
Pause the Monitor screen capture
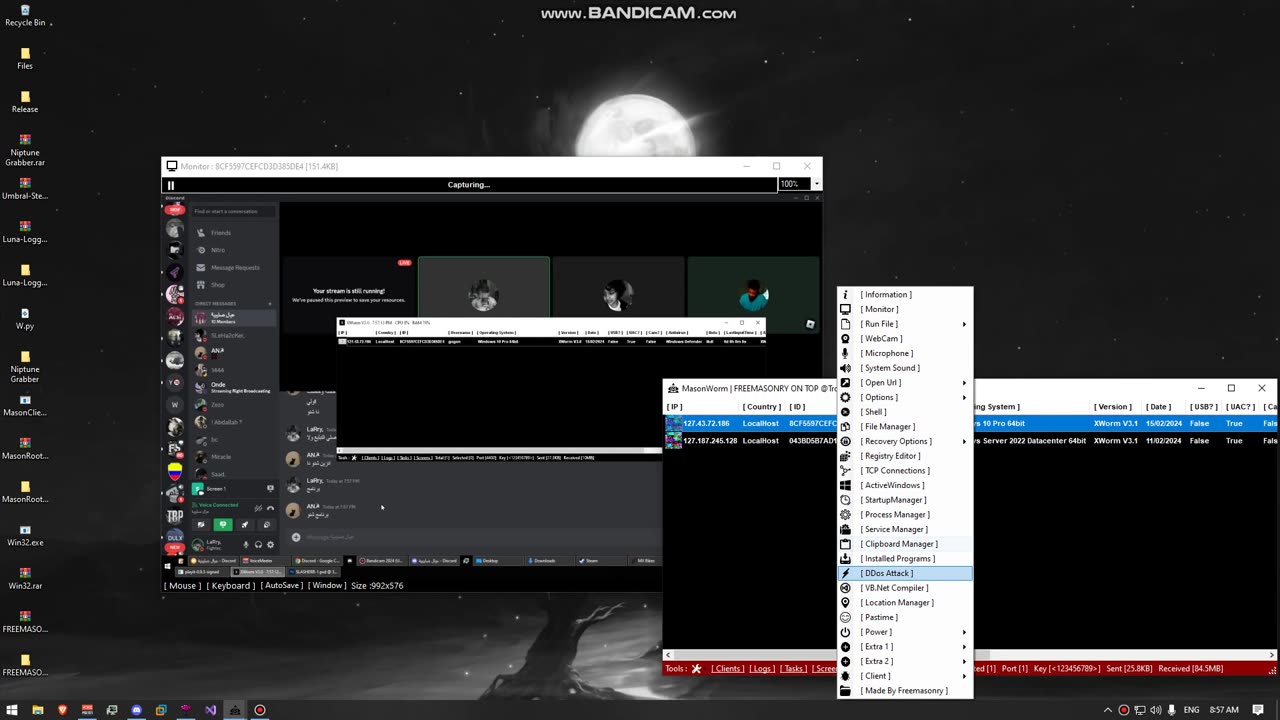pyautogui.click(x=171, y=185)
